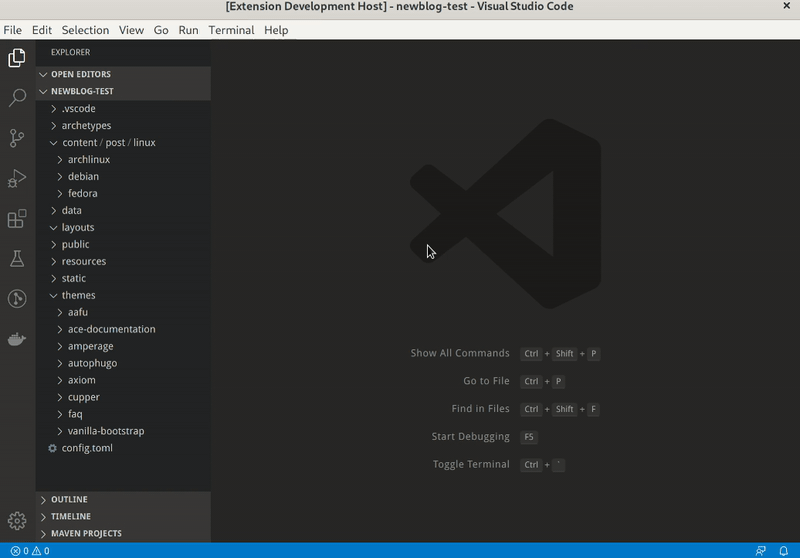The height and width of the screenshot is (558, 800).
Task: Click the warnings triangle in status bar
Action: [x=36, y=551]
